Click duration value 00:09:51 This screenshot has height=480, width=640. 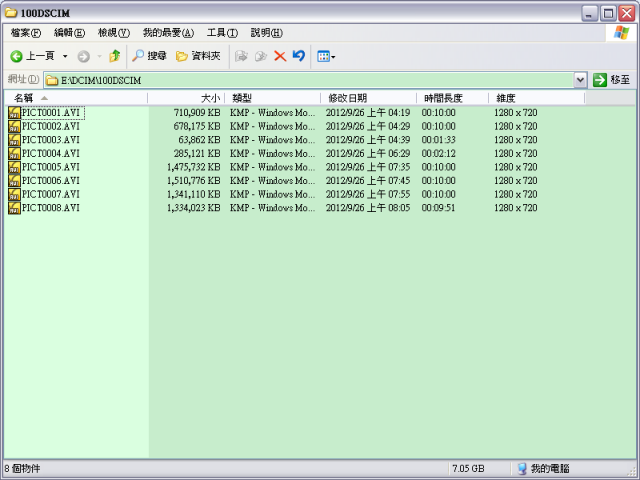click(439, 208)
